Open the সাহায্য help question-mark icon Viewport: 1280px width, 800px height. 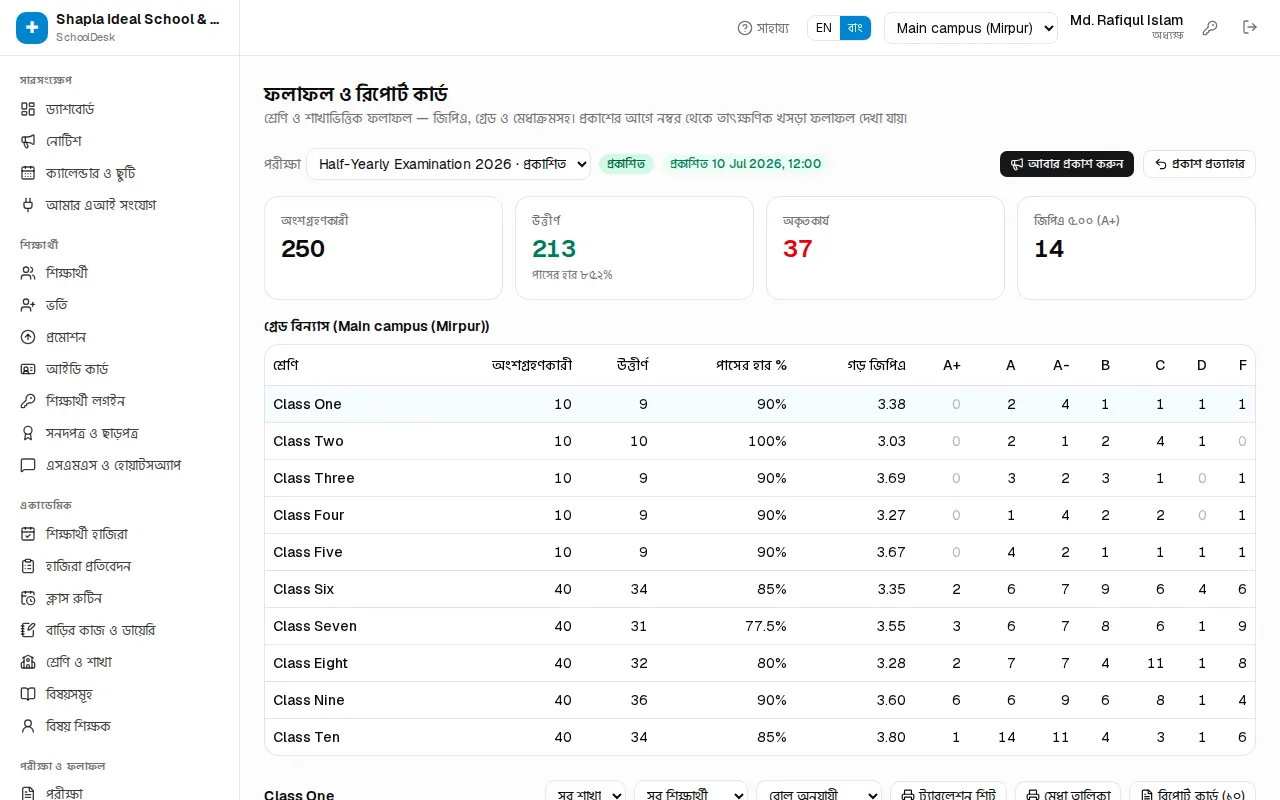coord(744,28)
